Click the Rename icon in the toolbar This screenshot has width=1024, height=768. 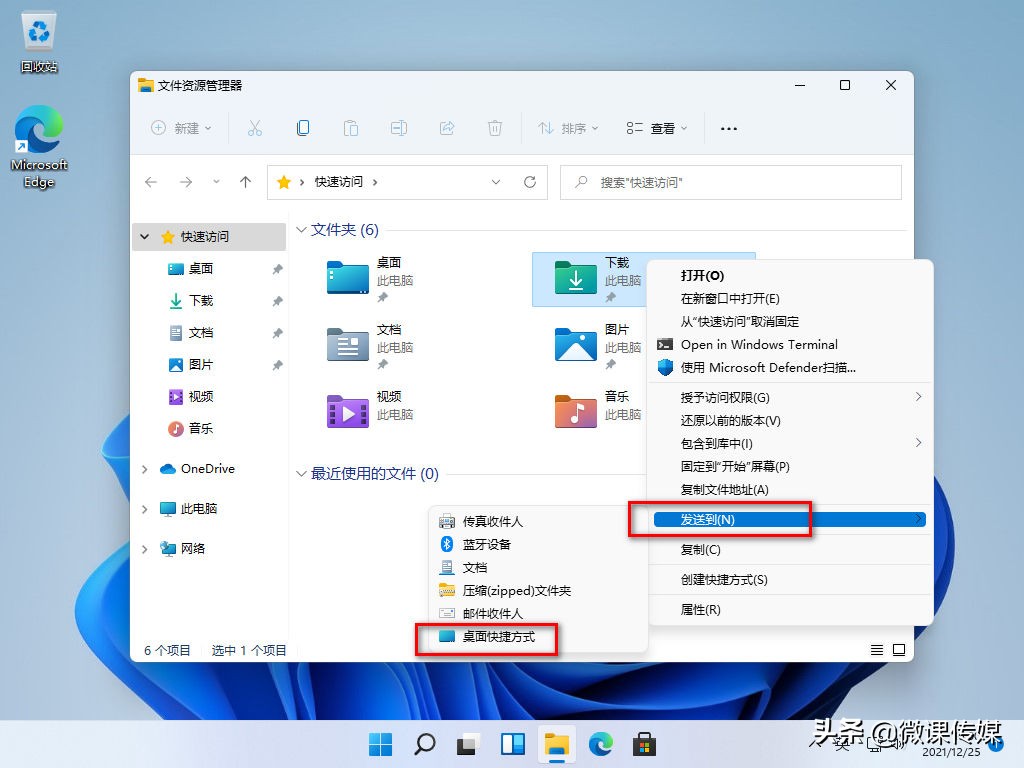(x=399, y=128)
